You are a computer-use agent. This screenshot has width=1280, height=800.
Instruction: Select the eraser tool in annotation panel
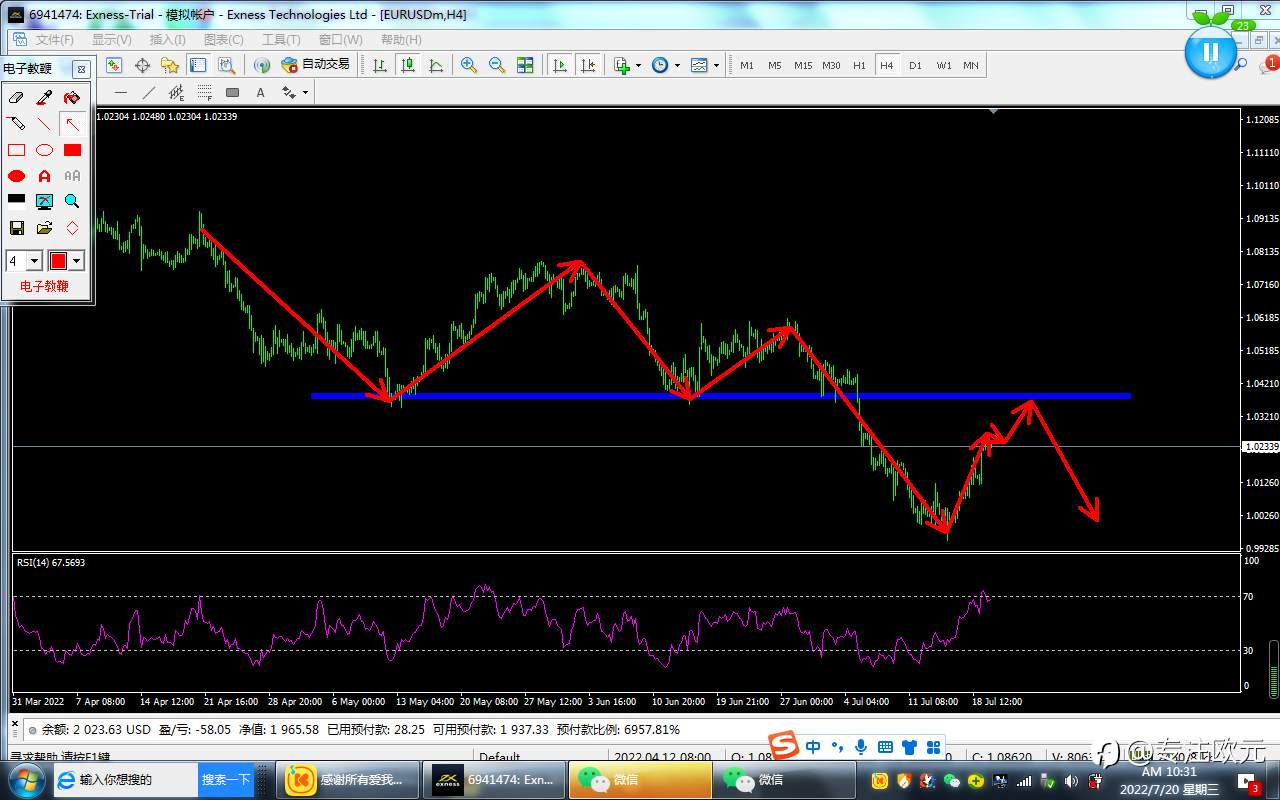[x=16, y=98]
